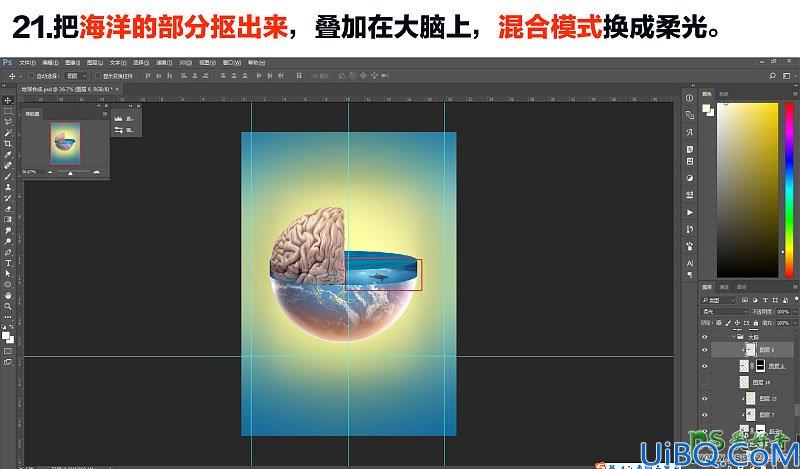Hide the 大脑 group layer
Screen dimensions: 800x469
(x=705, y=337)
